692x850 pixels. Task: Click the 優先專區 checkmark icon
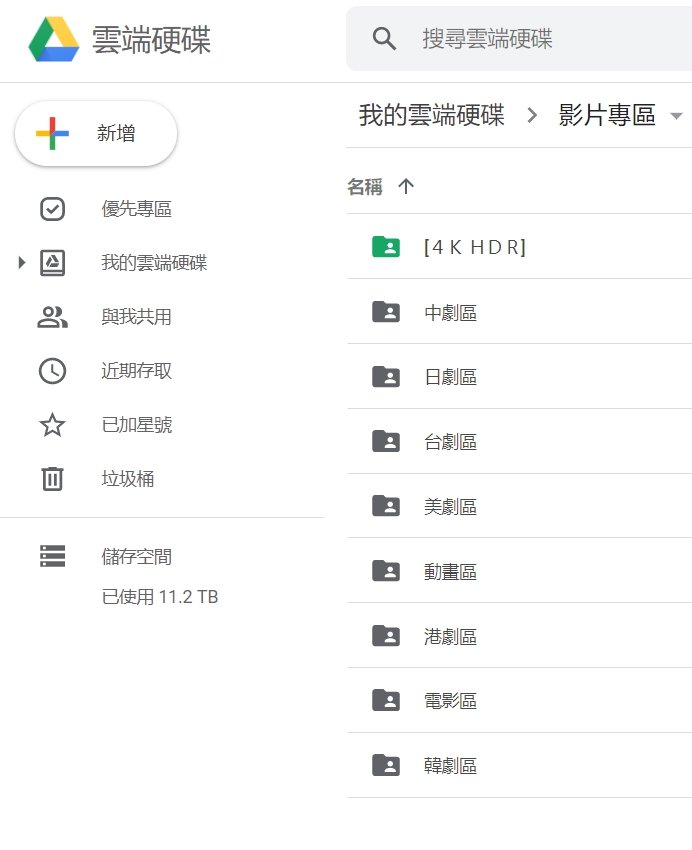click(52, 209)
